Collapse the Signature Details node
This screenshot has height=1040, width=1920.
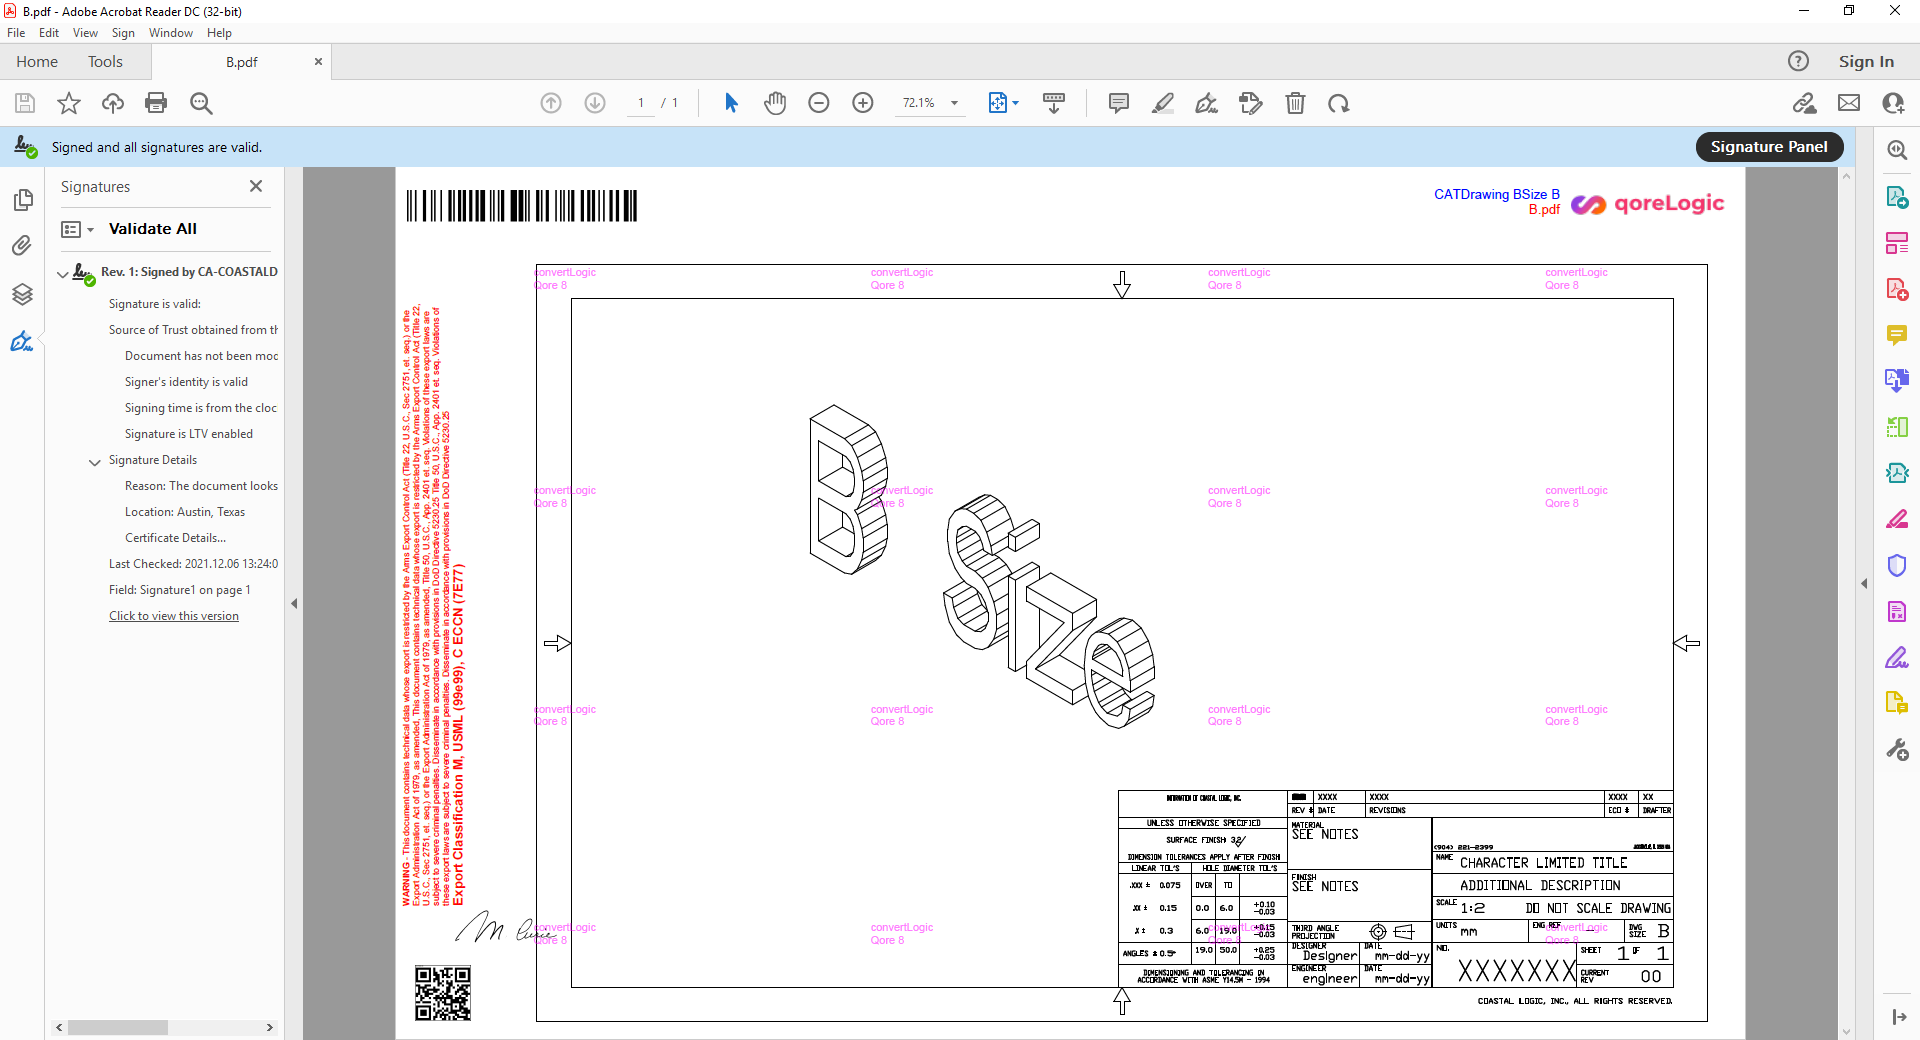point(95,461)
